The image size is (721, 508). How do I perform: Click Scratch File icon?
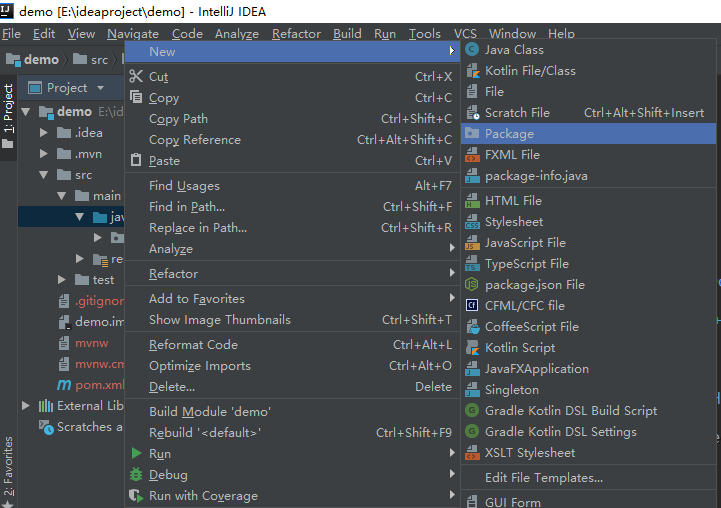pos(472,113)
